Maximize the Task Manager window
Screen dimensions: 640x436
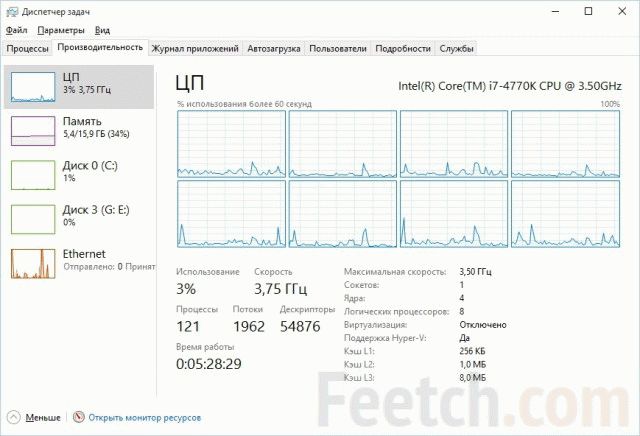[x=588, y=11]
